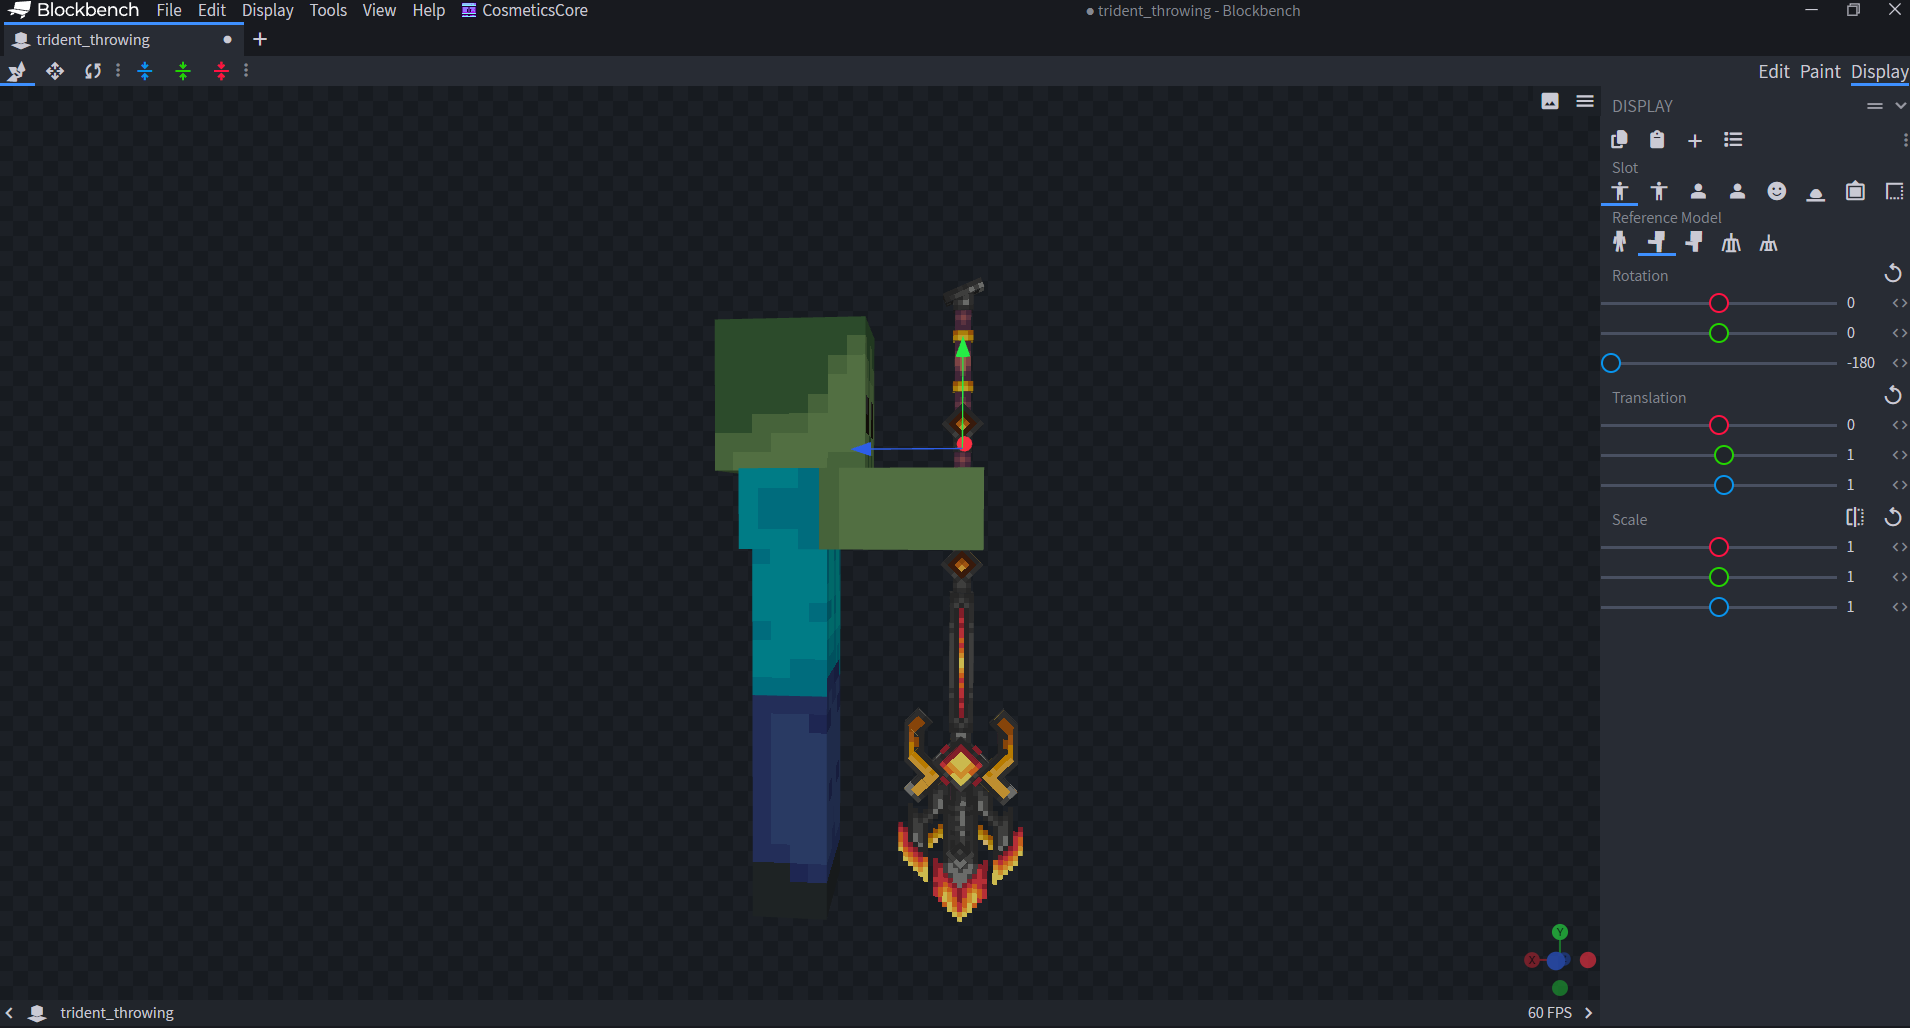Click the right arrow next to 60 FPS
Screen dimensions: 1910x1028
(x=1588, y=1013)
